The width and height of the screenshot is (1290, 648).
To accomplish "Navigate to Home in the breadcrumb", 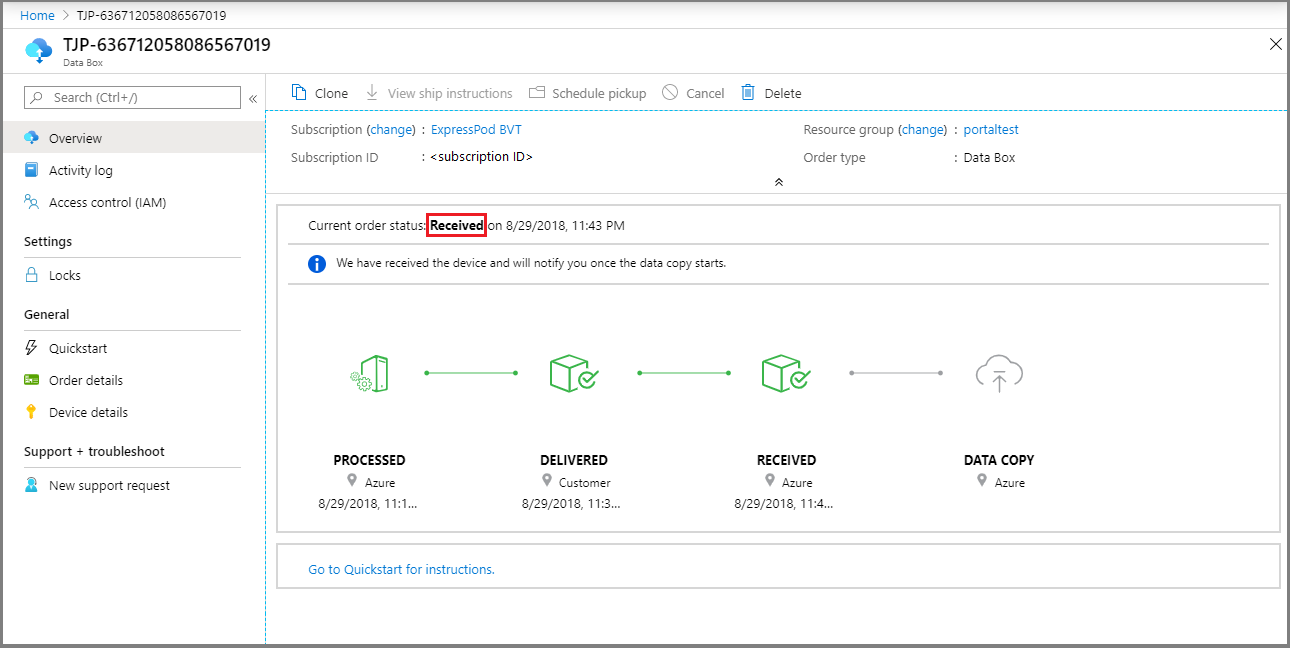I will coord(37,15).
